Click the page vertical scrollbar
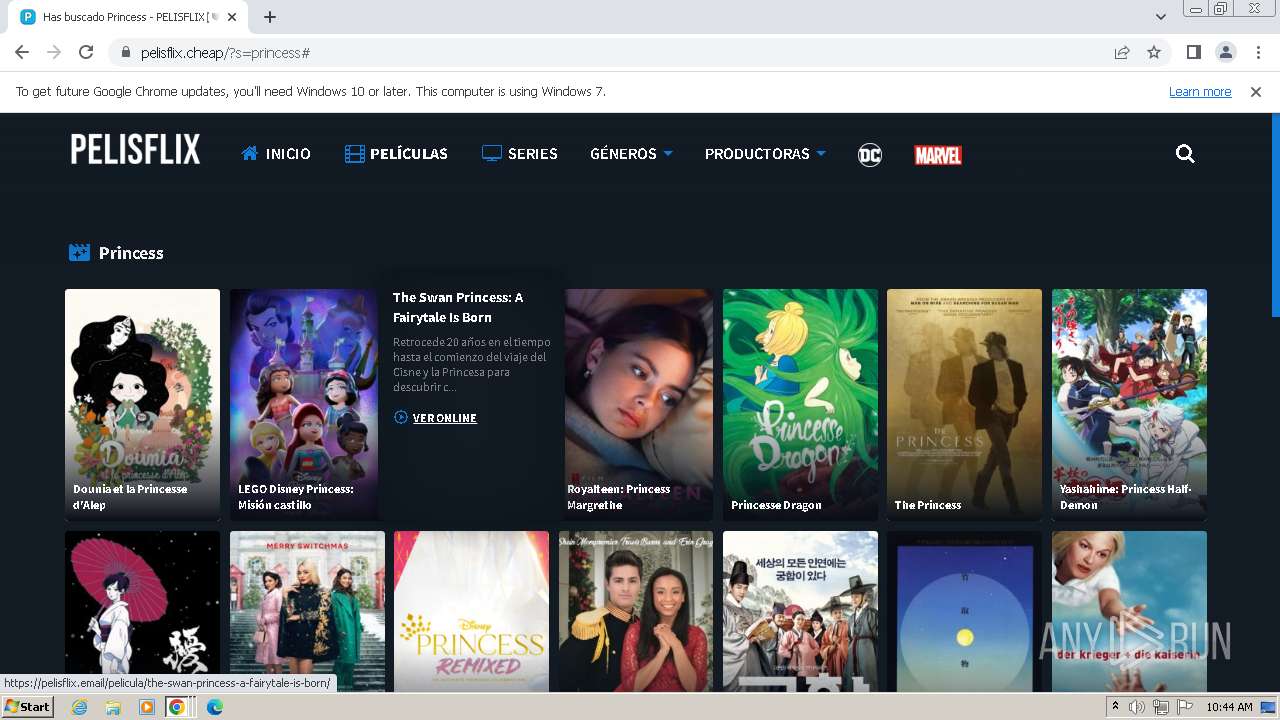The image size is (1280, 720). pyautogui.click(x=1275, y=215)
